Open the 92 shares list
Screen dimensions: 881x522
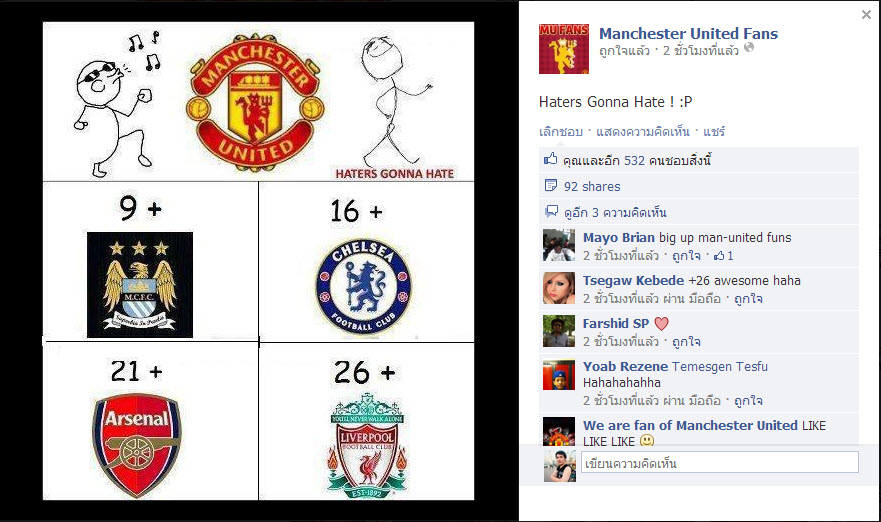pos(592,187)
